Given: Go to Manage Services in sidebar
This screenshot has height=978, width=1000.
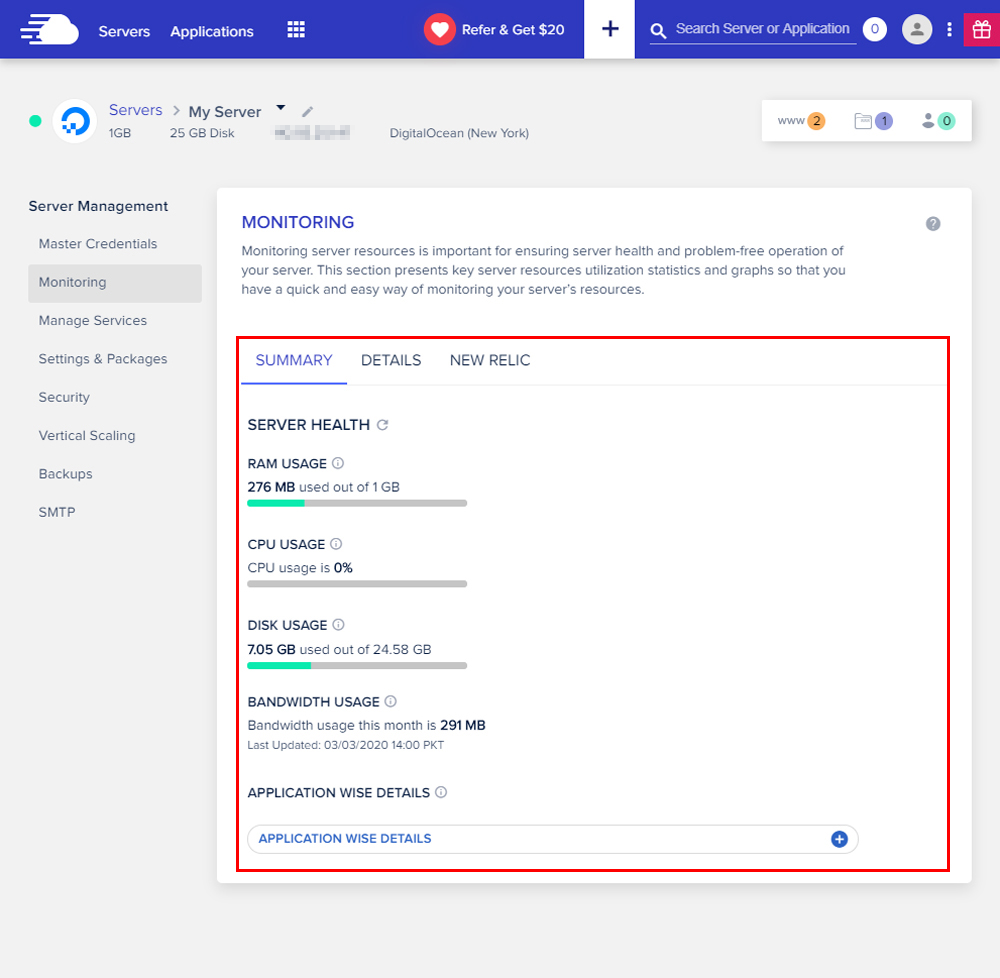Looking at the screenshot, I should click(x=92, y=321).
